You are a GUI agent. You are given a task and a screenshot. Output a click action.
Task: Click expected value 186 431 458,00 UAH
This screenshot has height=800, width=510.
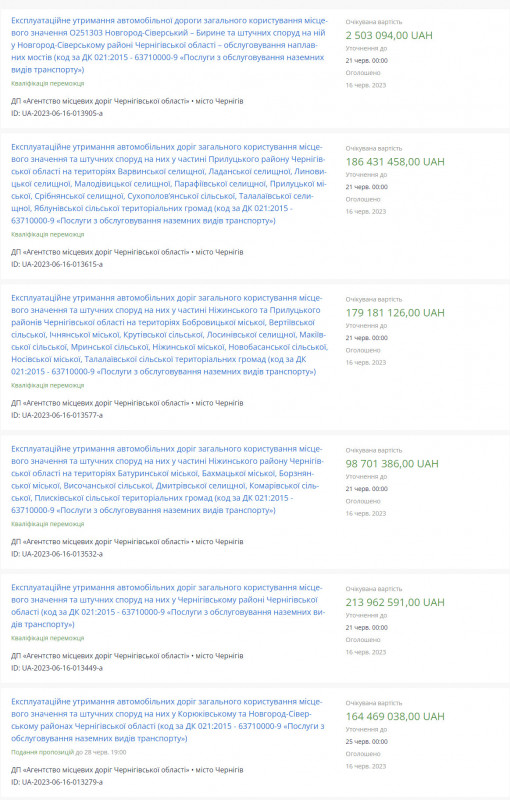coord(395,162)
